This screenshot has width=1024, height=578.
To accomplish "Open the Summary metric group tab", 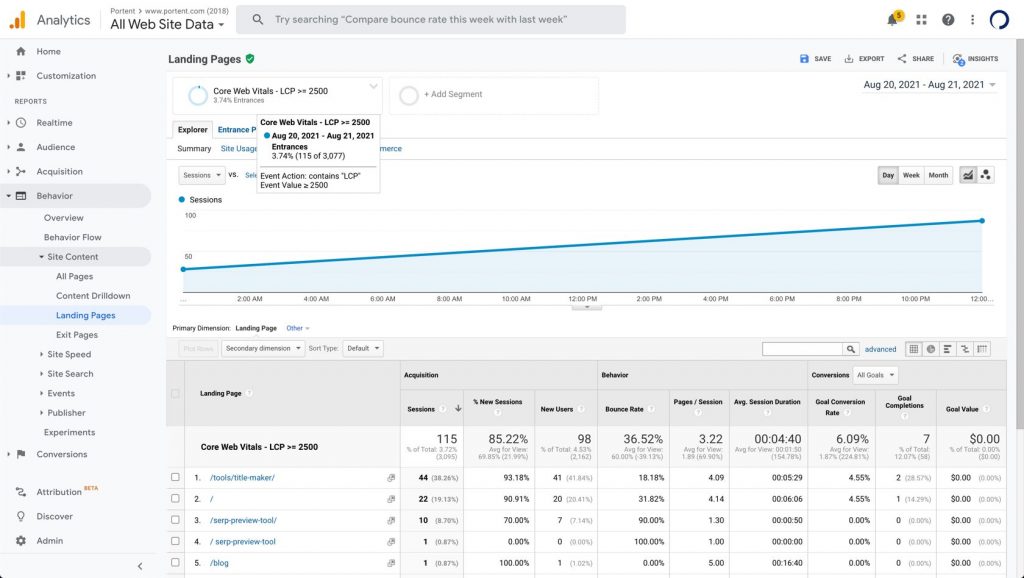I will pyautogui.click(x=195, y=149).
